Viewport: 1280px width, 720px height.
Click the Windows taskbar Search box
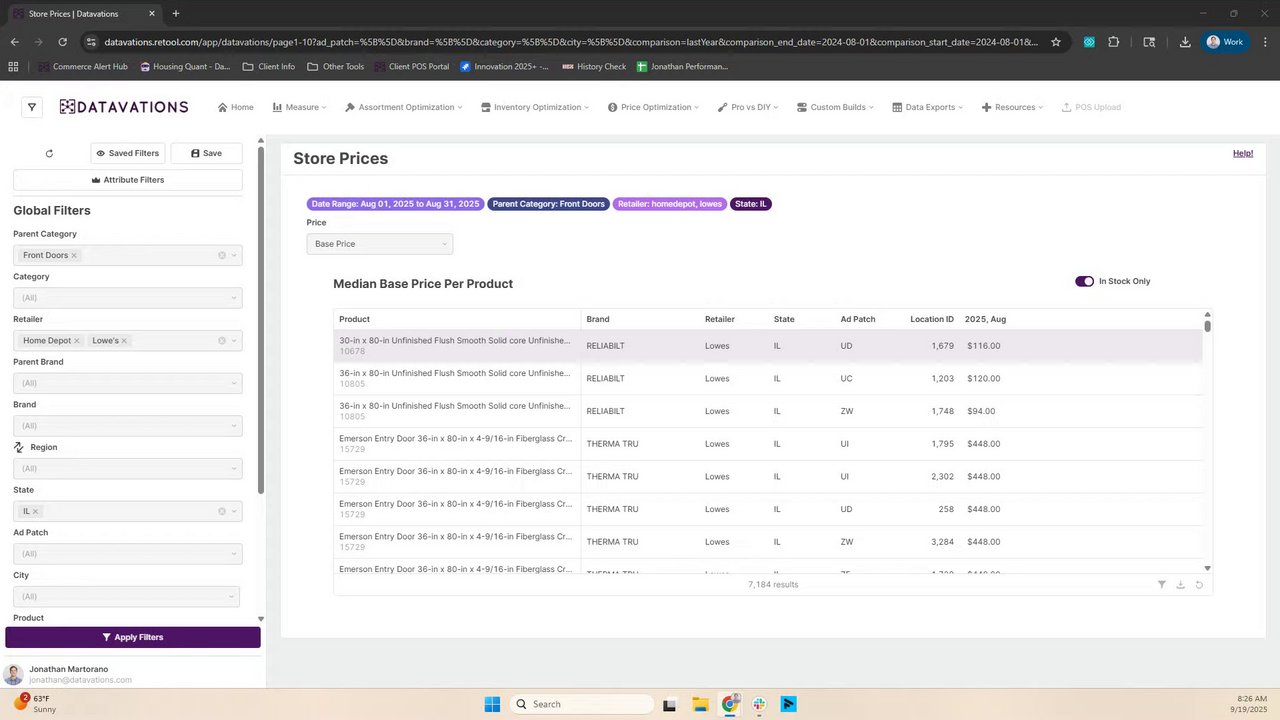pos(580,704)
